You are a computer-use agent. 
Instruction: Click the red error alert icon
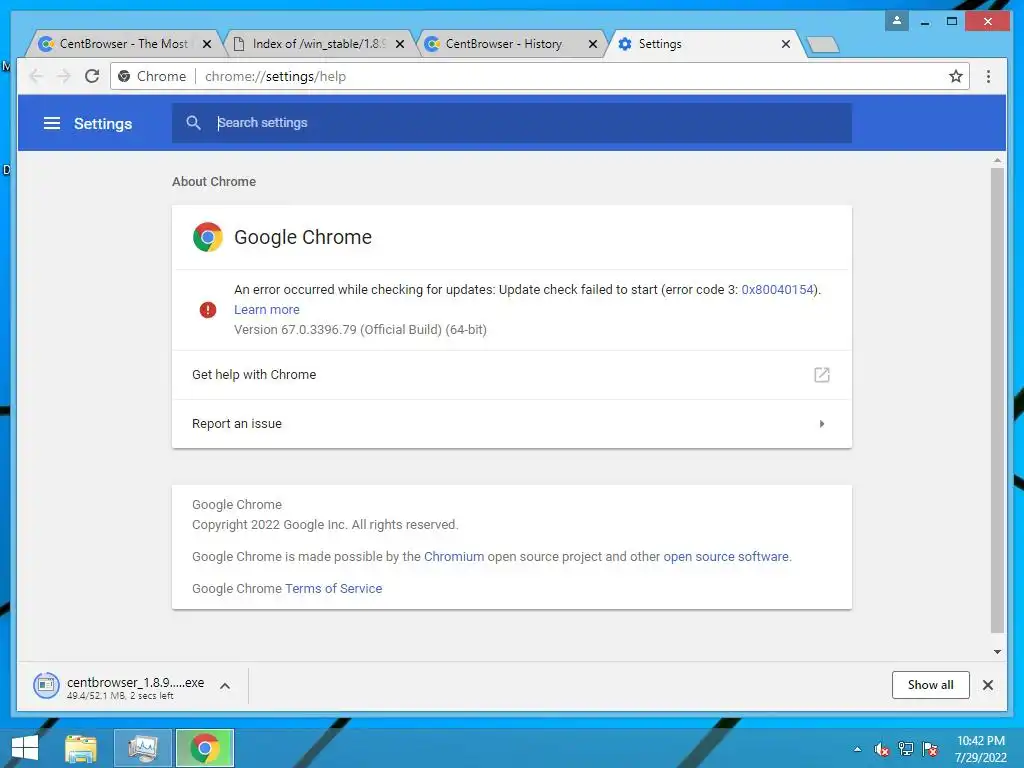(208, 310)
